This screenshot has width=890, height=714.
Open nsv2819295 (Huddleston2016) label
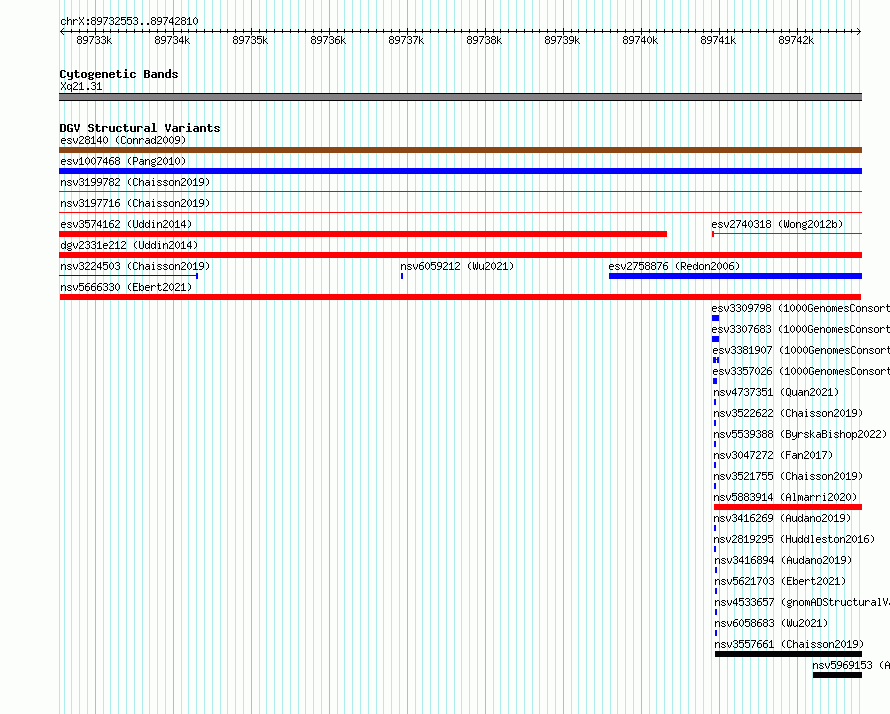click(x=794, y=539)
